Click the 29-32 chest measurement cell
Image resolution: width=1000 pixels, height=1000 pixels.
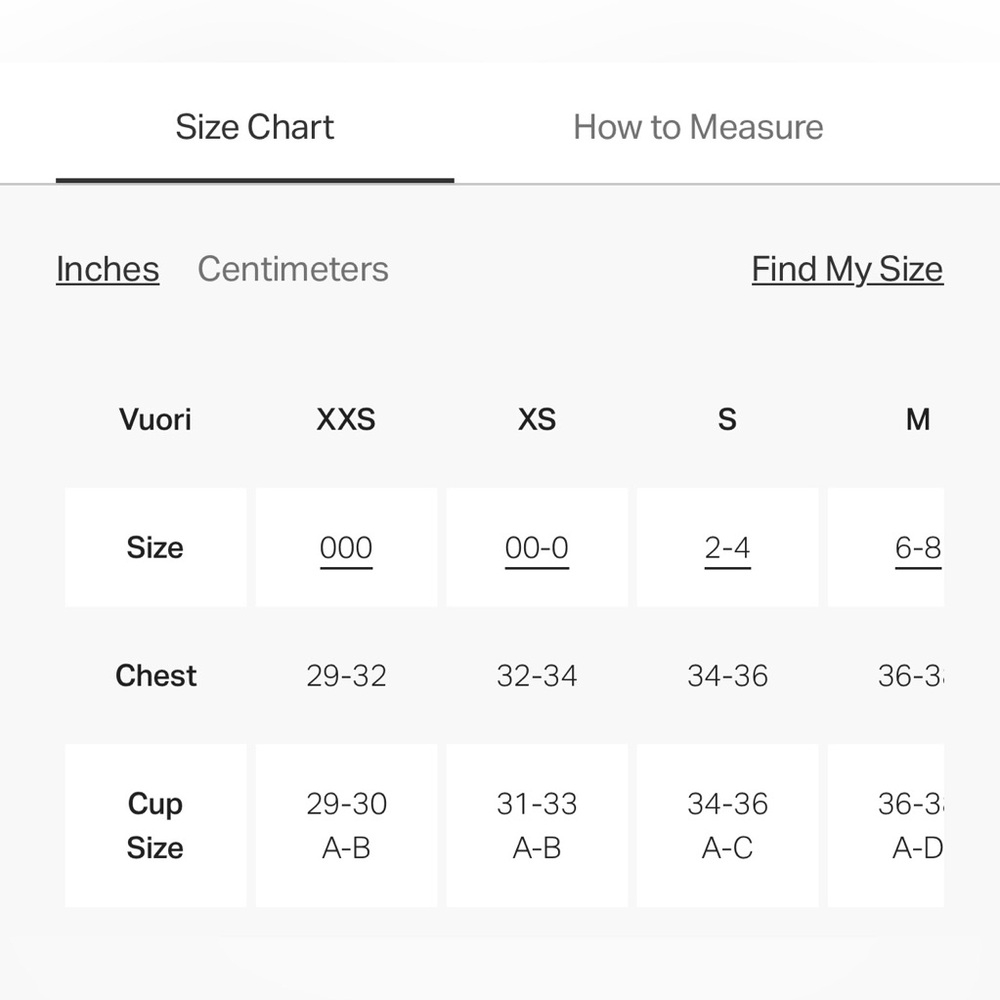[346, 675]
